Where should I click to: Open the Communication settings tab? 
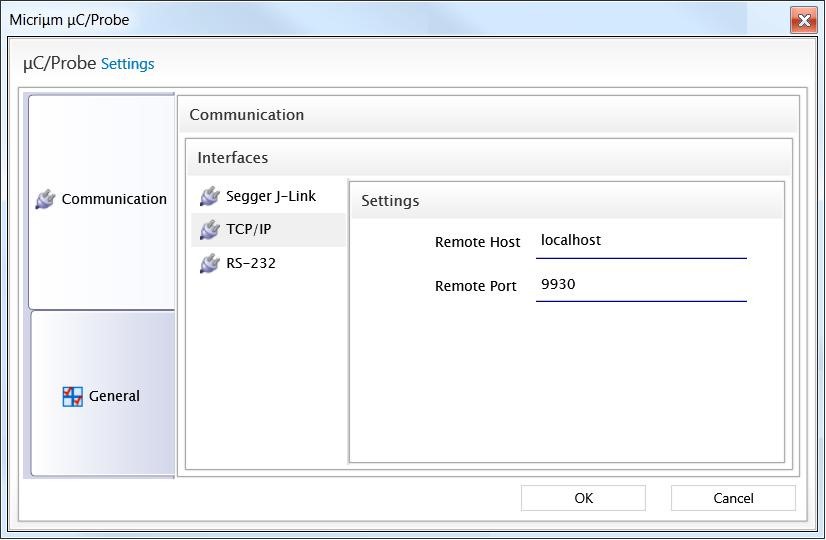[102, 202]
